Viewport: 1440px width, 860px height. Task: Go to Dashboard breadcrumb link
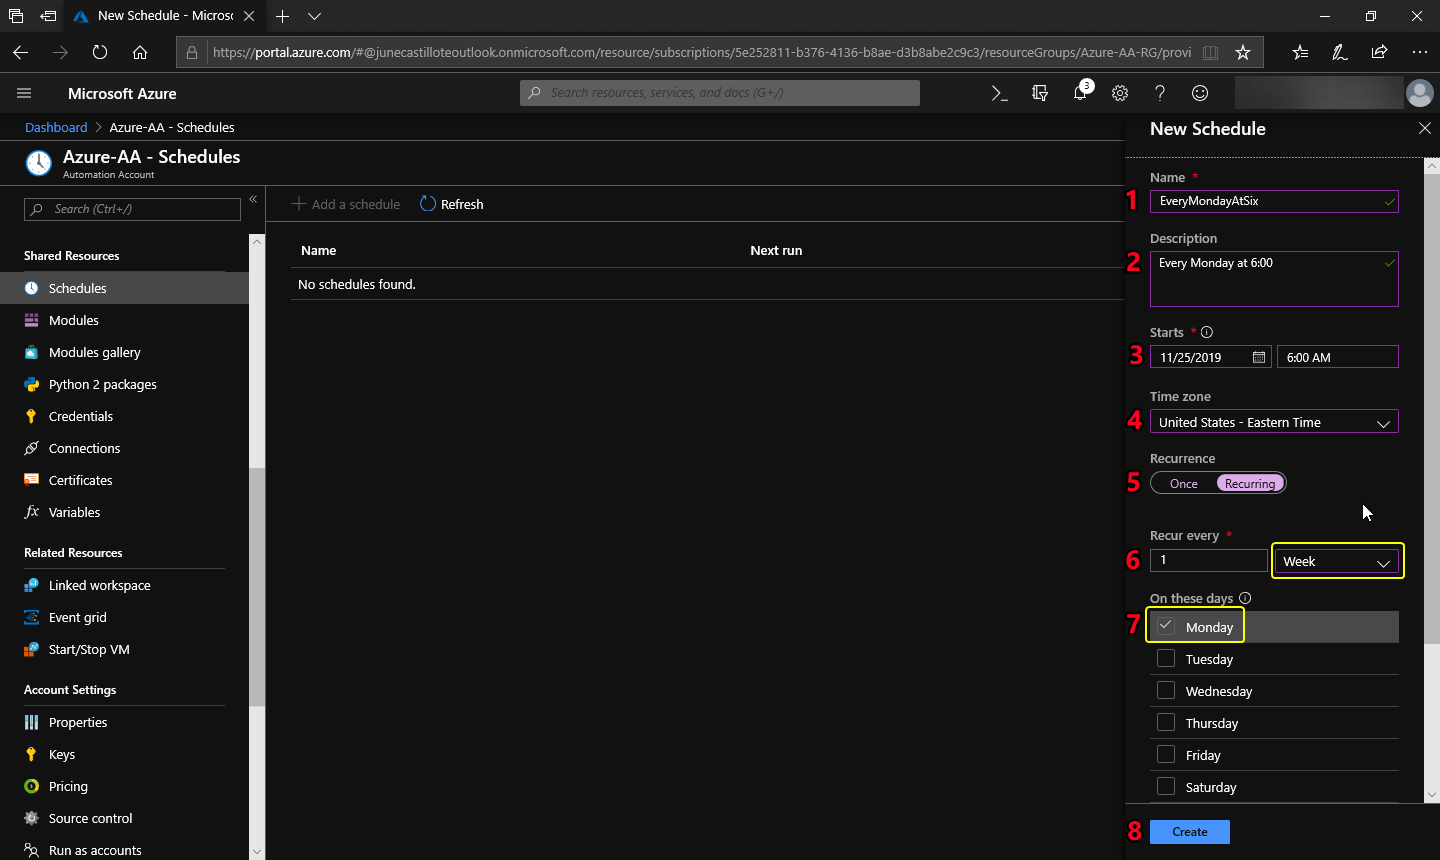[x=56, y=127]
